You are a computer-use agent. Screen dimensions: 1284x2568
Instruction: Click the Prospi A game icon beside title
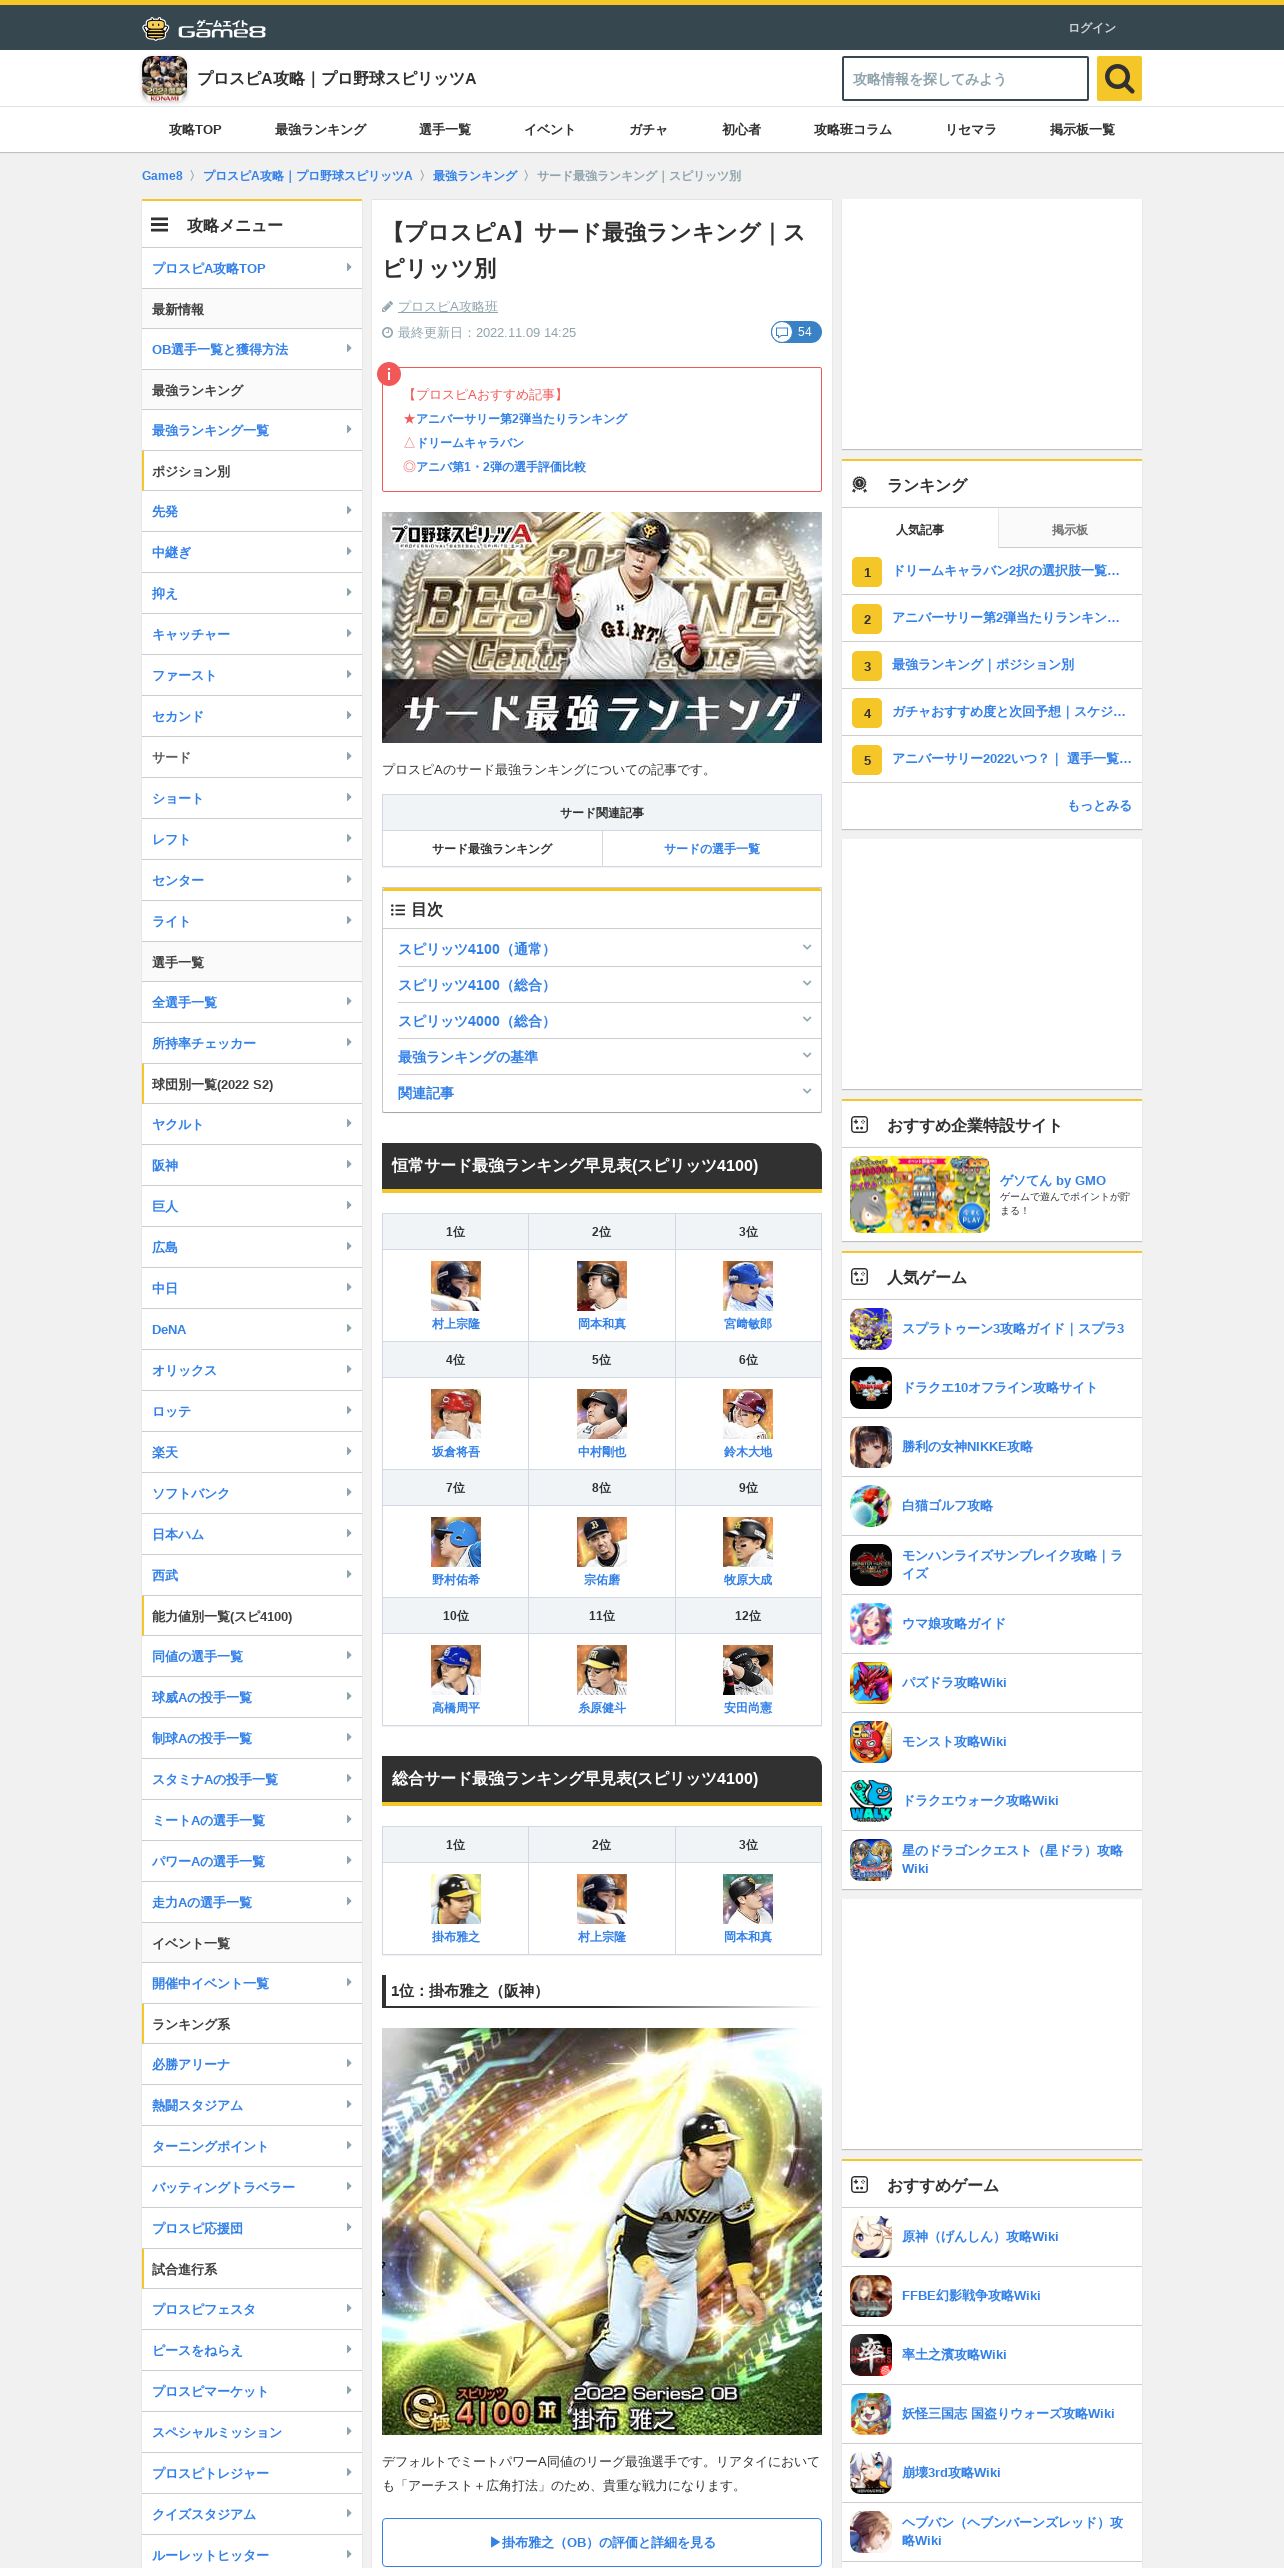click(x=164, y=78)
